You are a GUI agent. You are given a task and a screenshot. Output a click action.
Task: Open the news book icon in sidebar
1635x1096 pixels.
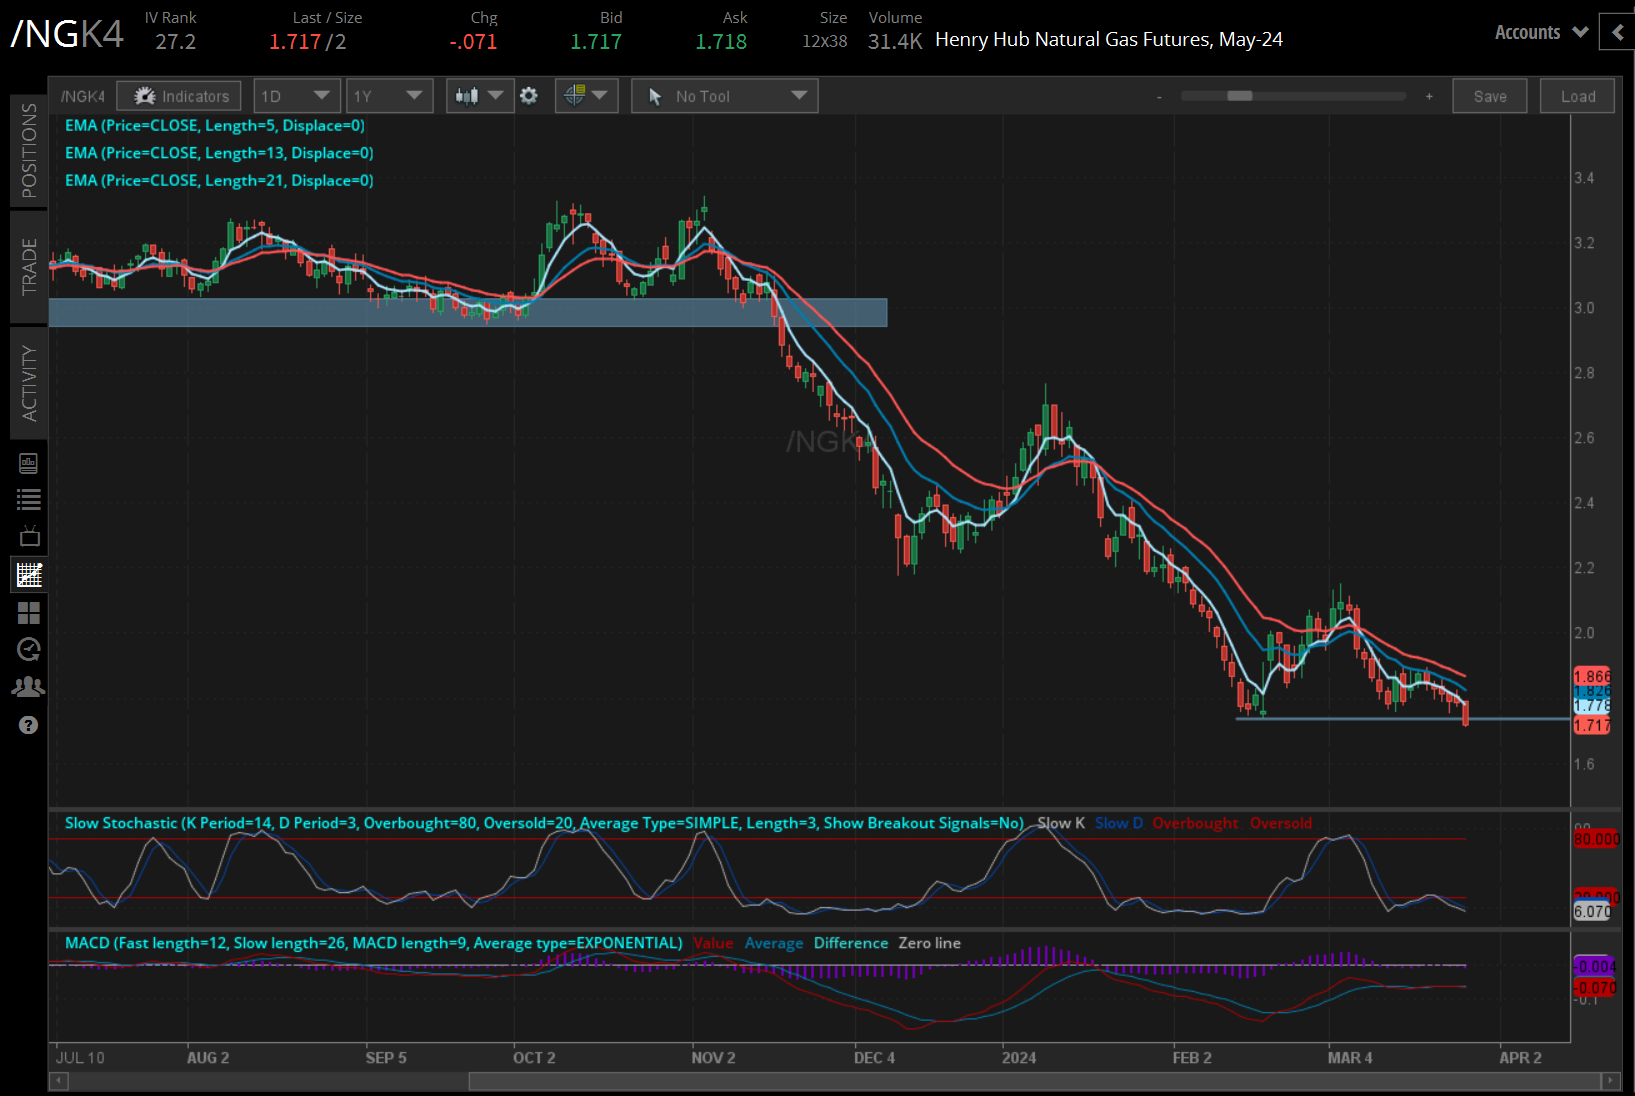[29, 463]
